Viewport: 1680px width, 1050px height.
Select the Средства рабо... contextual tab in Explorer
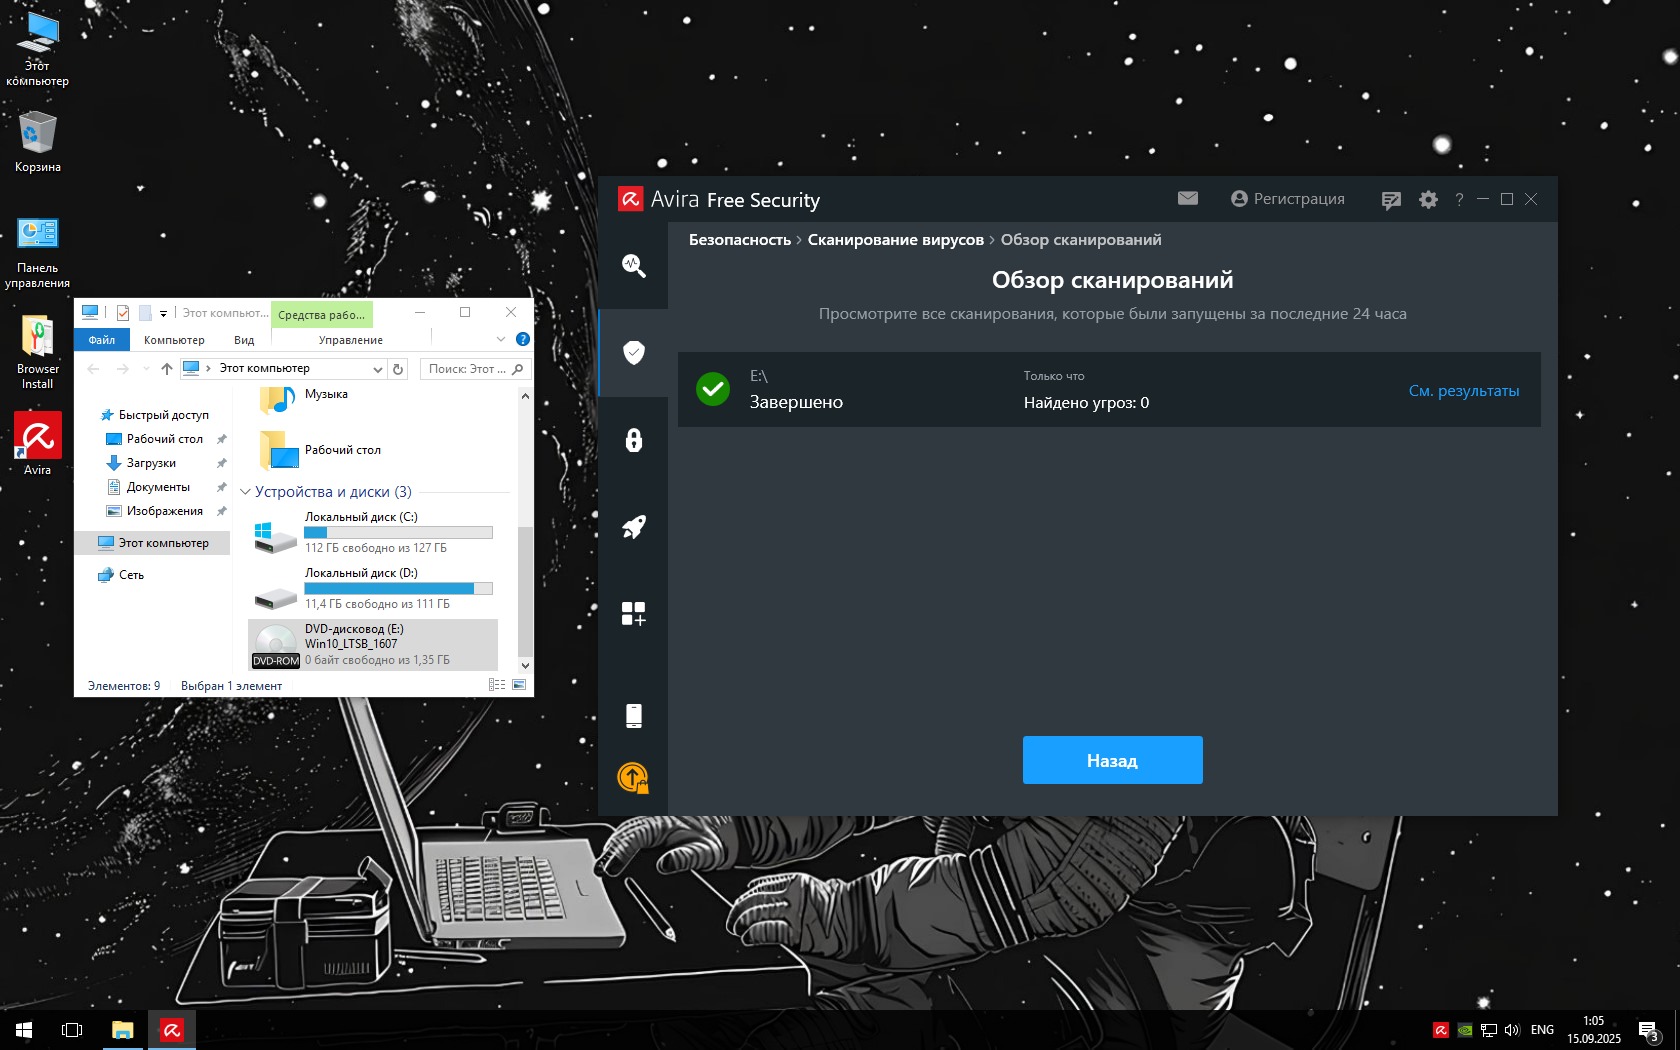321,314
